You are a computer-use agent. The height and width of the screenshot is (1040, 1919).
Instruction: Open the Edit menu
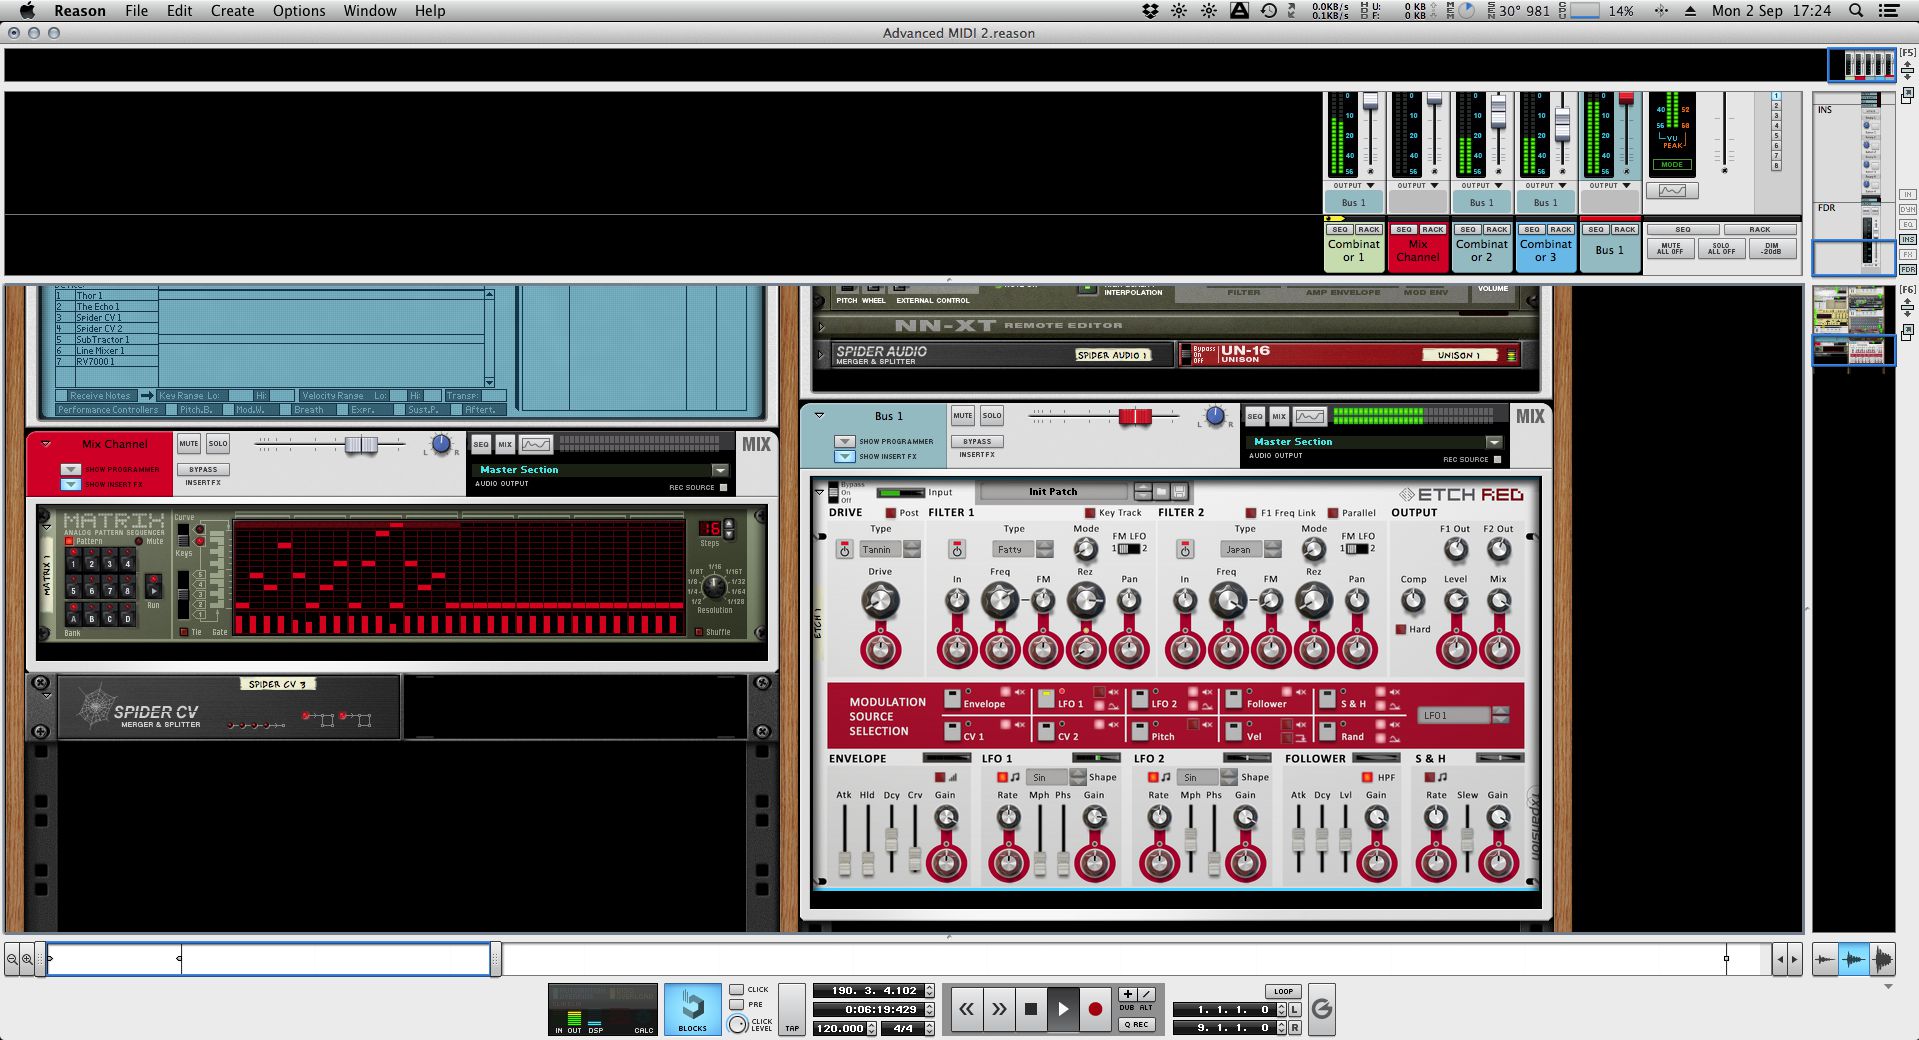[179, 11]
